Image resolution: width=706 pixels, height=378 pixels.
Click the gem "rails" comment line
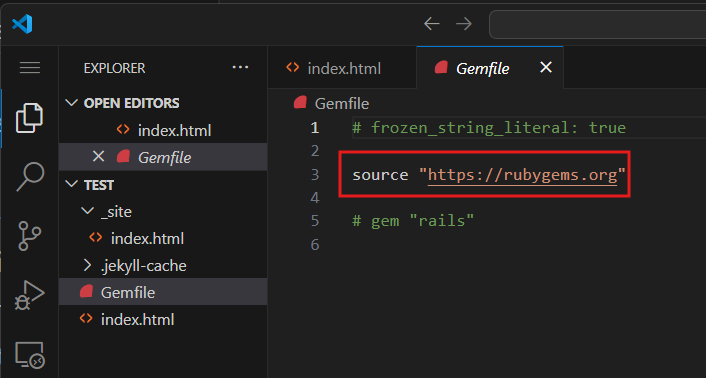tap(413, 221)
